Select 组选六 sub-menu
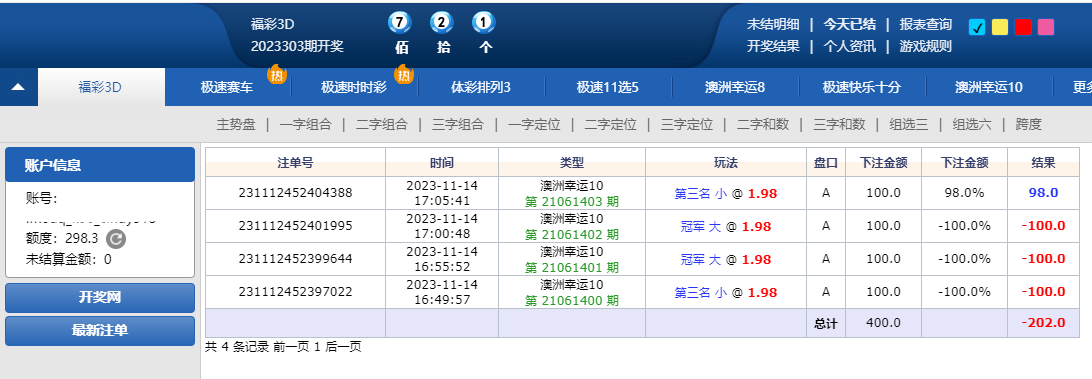This screenshot has height=379, width=1092. click(972, 125)
